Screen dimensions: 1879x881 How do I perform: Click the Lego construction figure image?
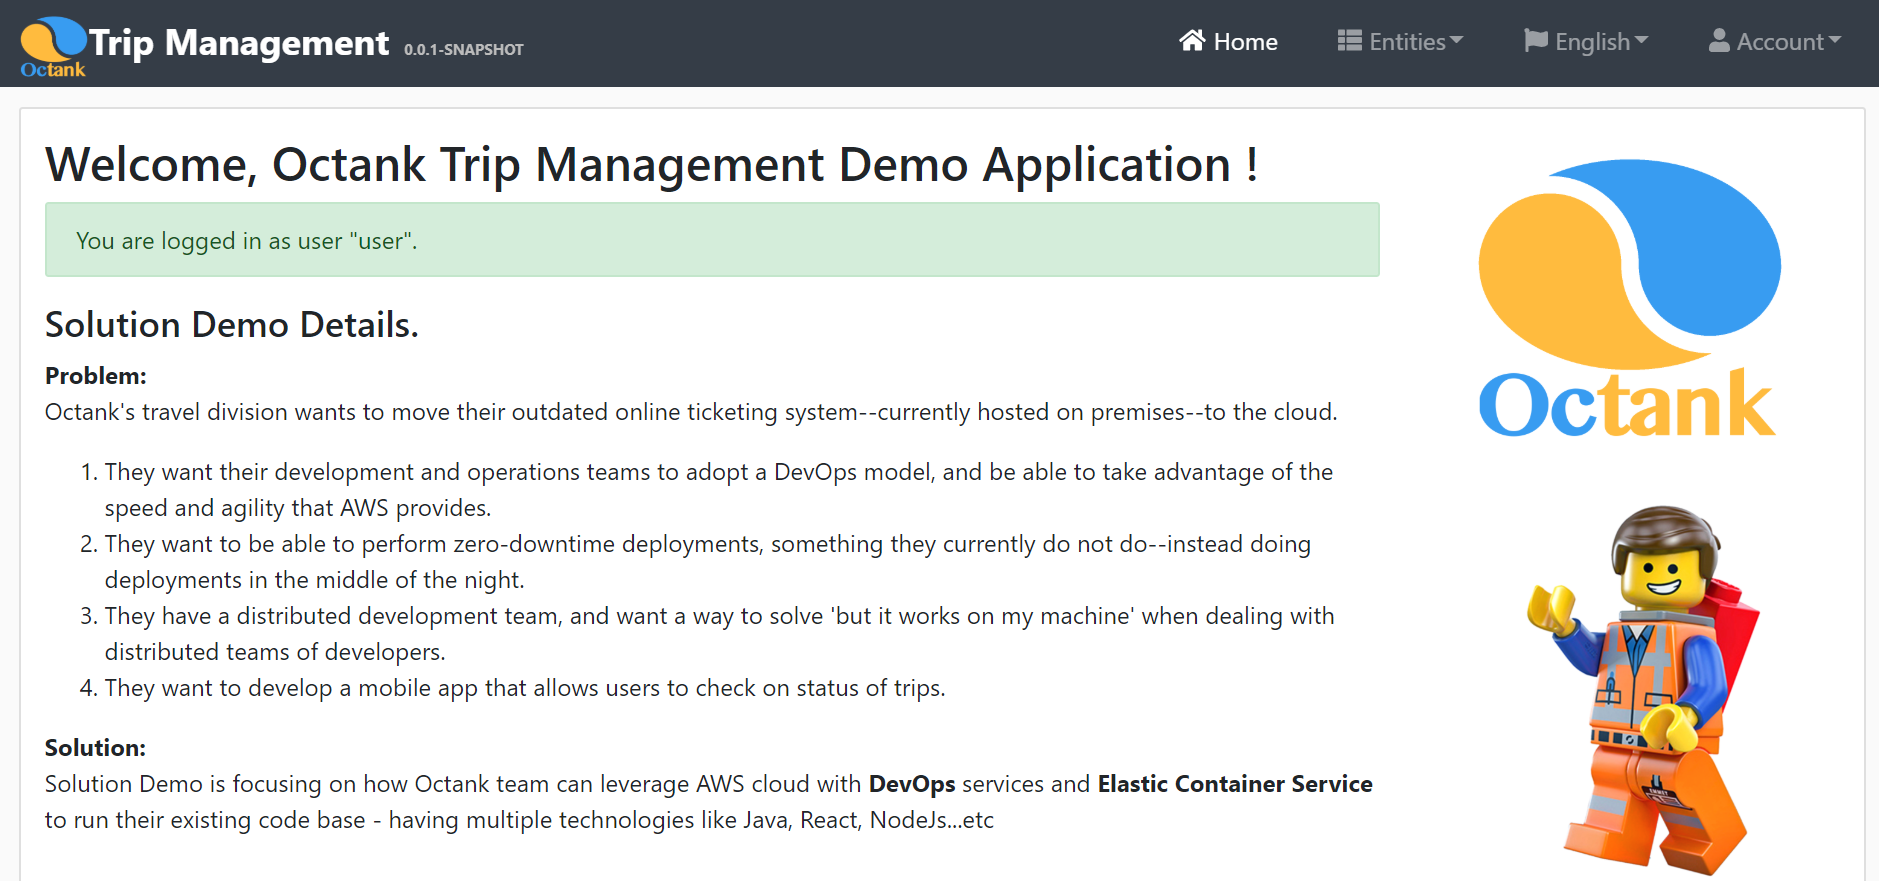[x=1644, y=690]
